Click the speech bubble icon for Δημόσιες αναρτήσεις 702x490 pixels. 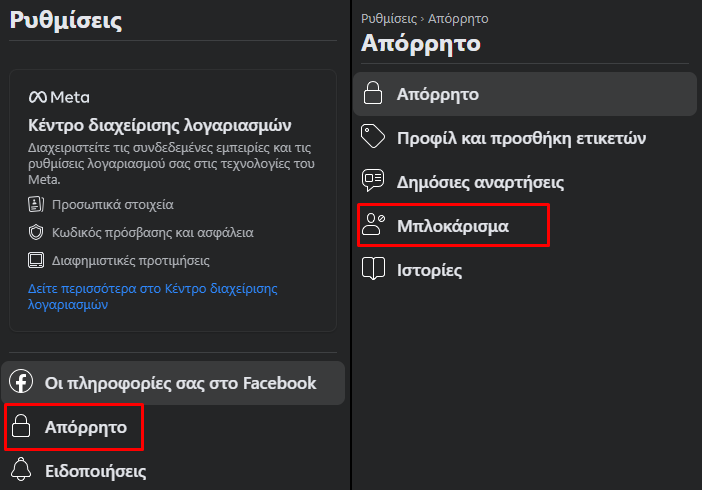click(x=373, y=180)
